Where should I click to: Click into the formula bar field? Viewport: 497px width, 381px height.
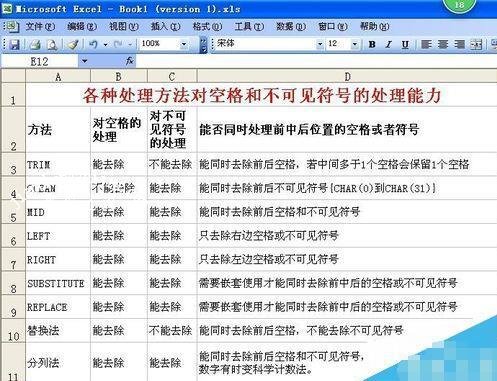(x=316, y=61)
